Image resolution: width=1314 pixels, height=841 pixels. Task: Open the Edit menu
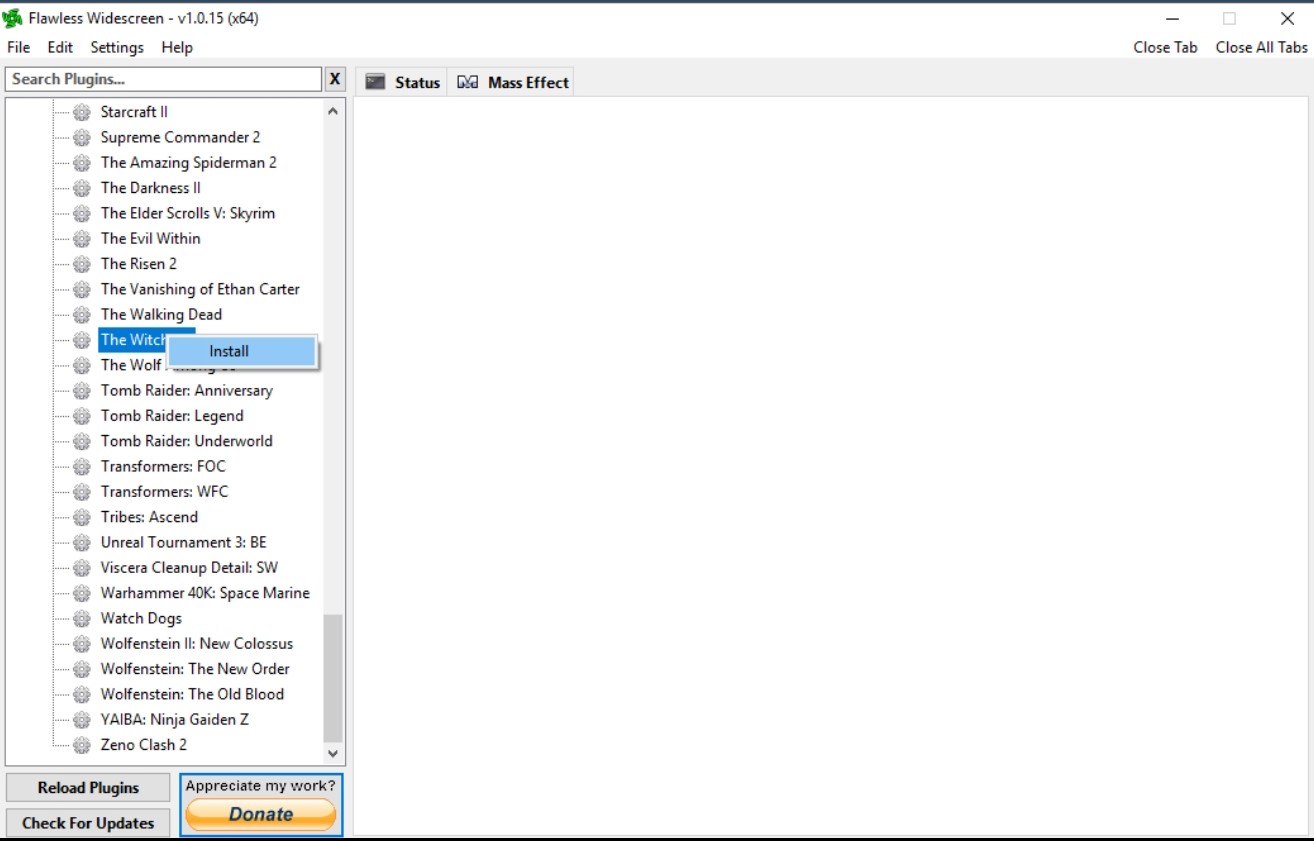tap(60, 47)
